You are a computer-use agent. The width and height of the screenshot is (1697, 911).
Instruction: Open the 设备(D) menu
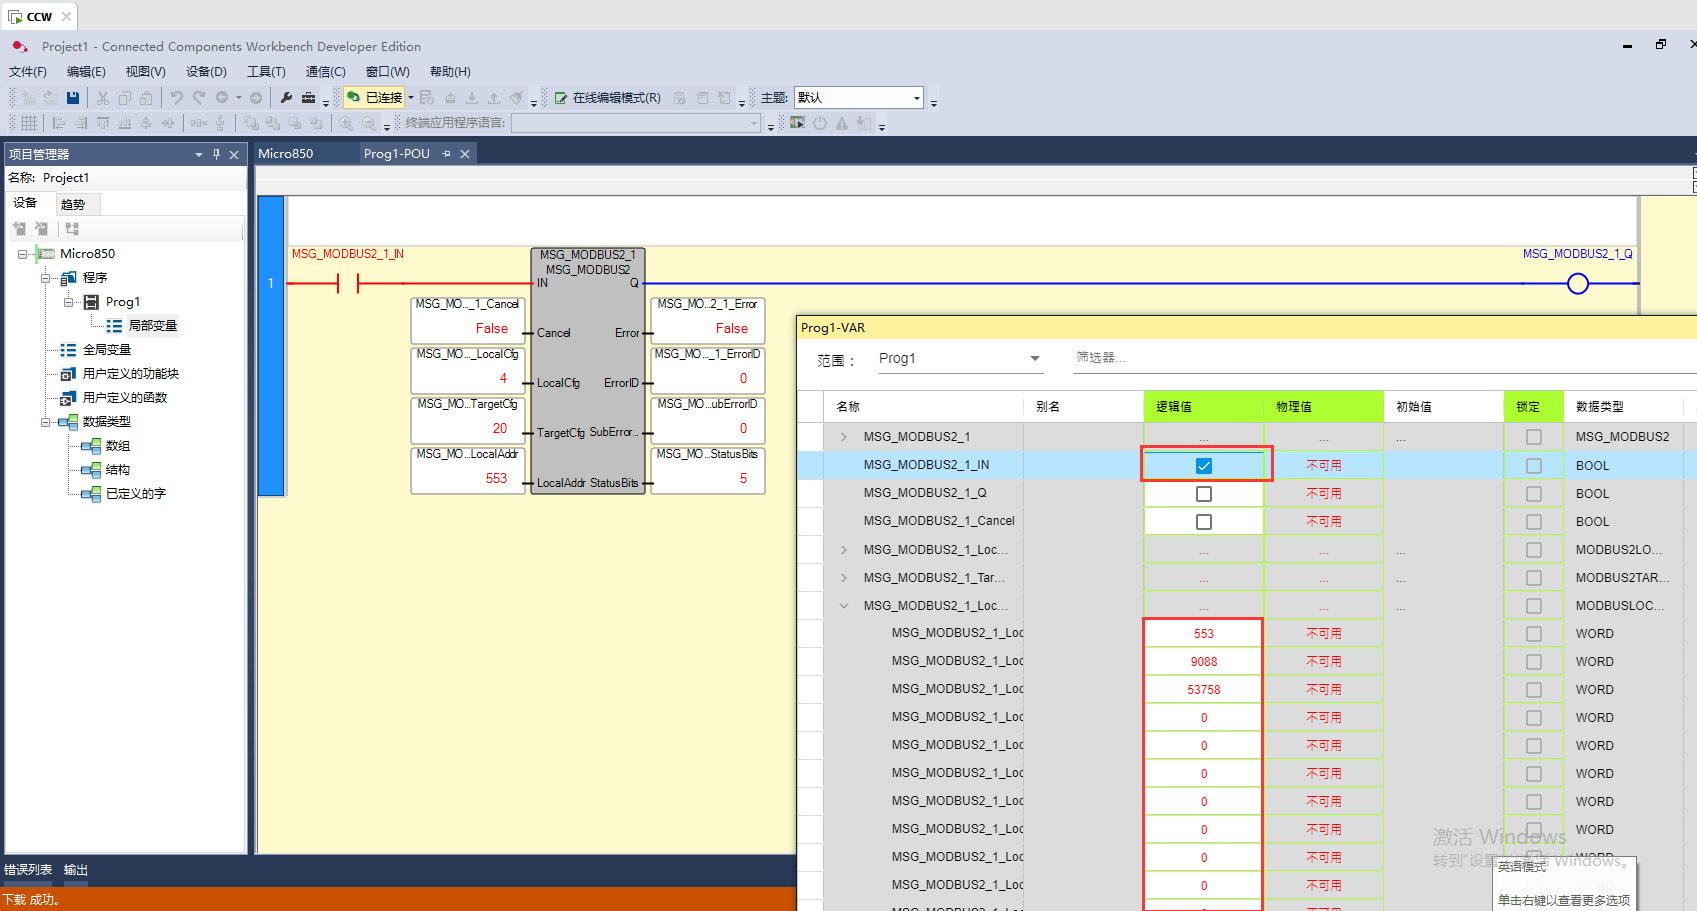coord(206,72)
